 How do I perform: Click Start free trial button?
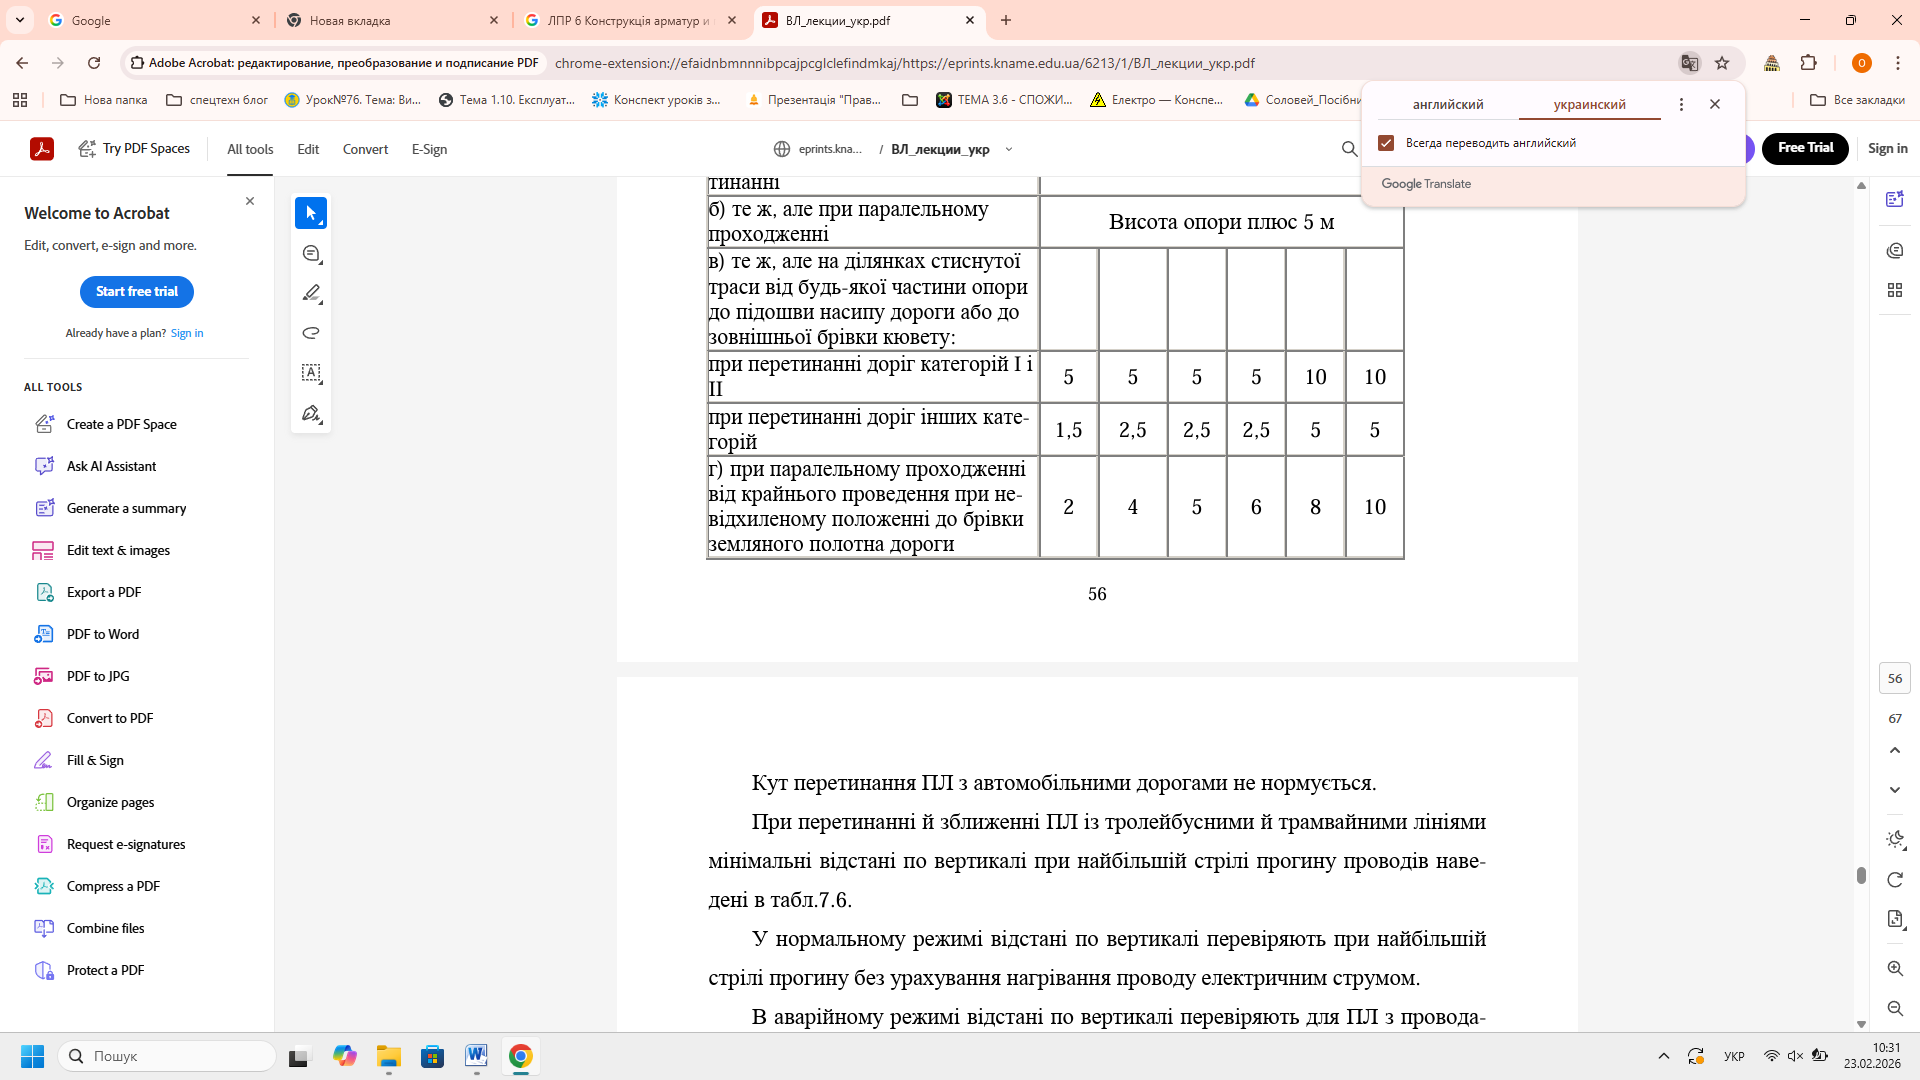[137, 292]
